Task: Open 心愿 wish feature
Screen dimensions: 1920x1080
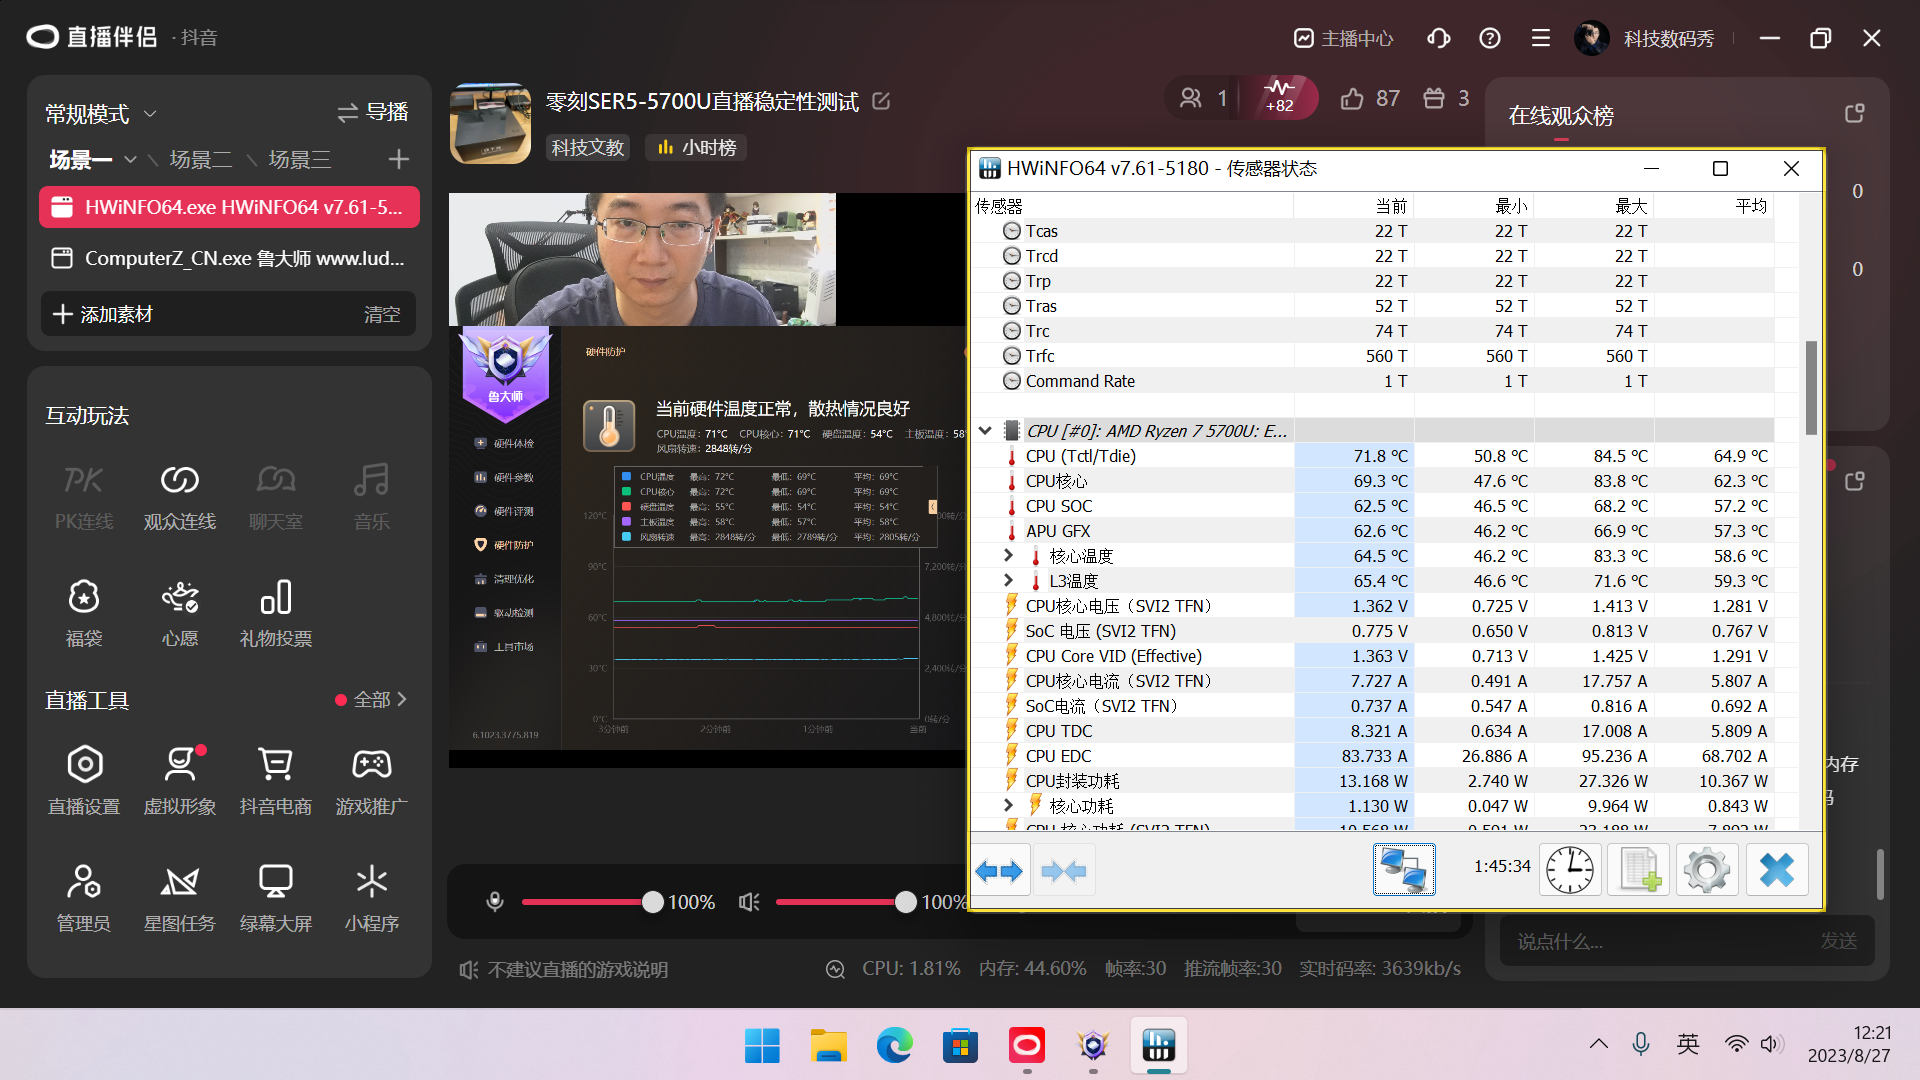Action: coord(179,614)
